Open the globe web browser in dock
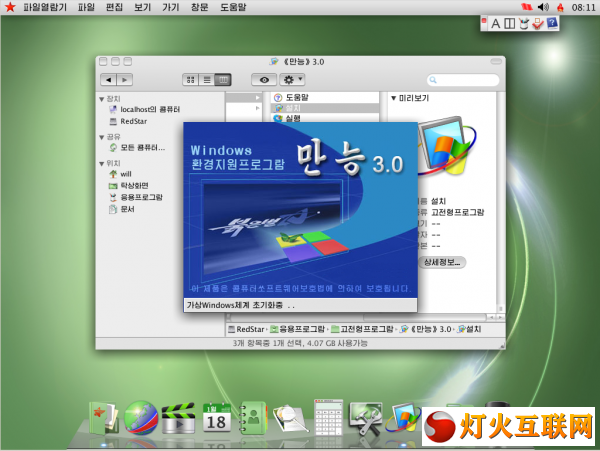Viewport: 600px width, 451px height. click(141, 418)
